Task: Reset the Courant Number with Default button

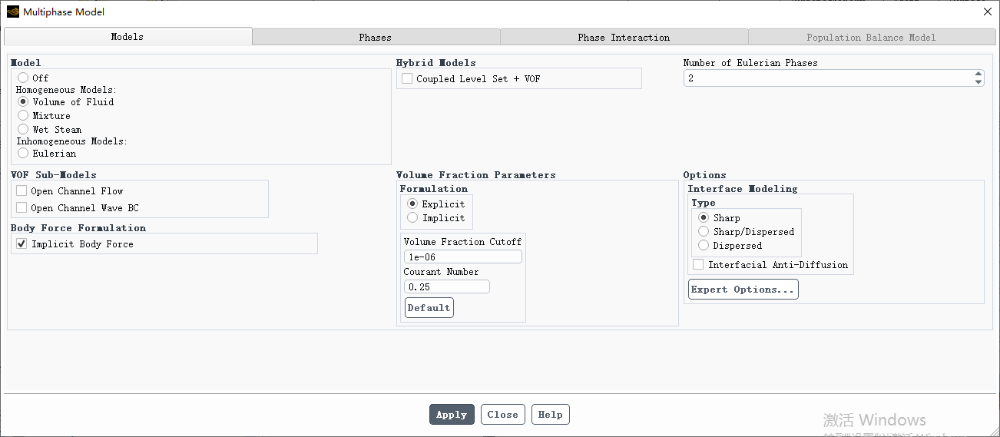Action: click(428, 308)
